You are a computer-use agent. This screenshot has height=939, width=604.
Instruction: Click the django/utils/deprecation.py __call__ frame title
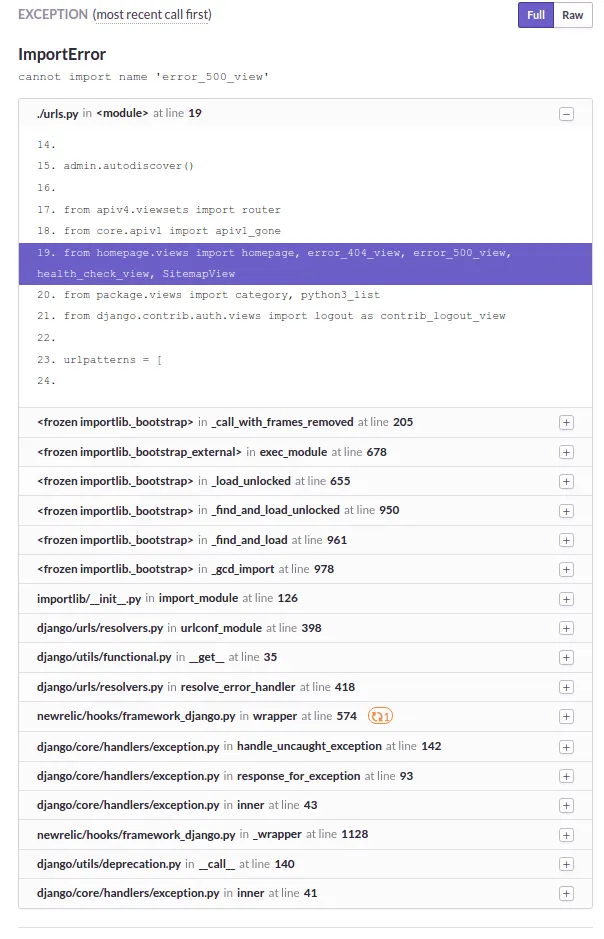[x=166, y=864]
